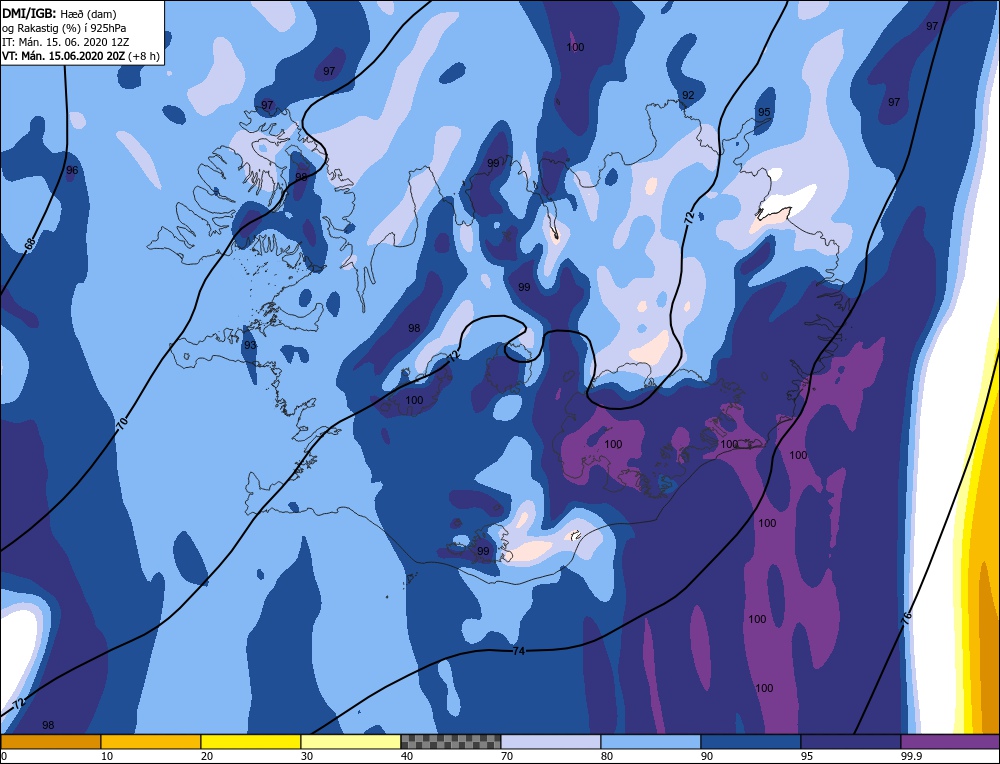
Task: Select the purple 99.9+ legend swatch
Action: (950, 742)
